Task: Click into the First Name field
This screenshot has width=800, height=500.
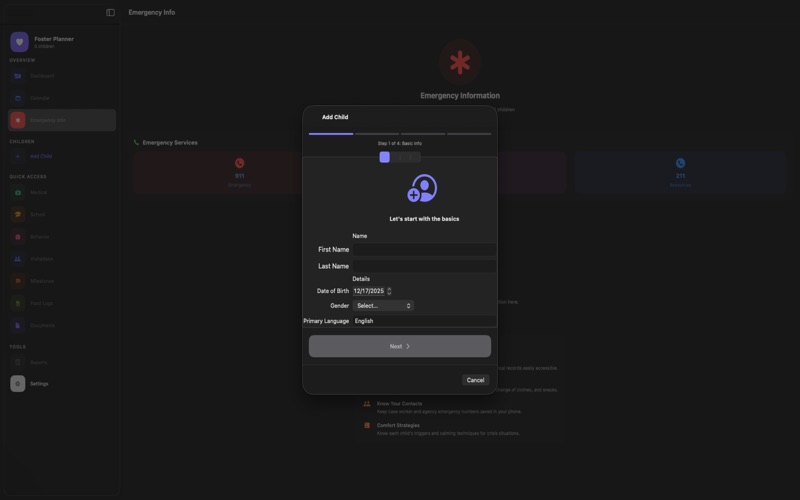Action: tap(424, 249)
